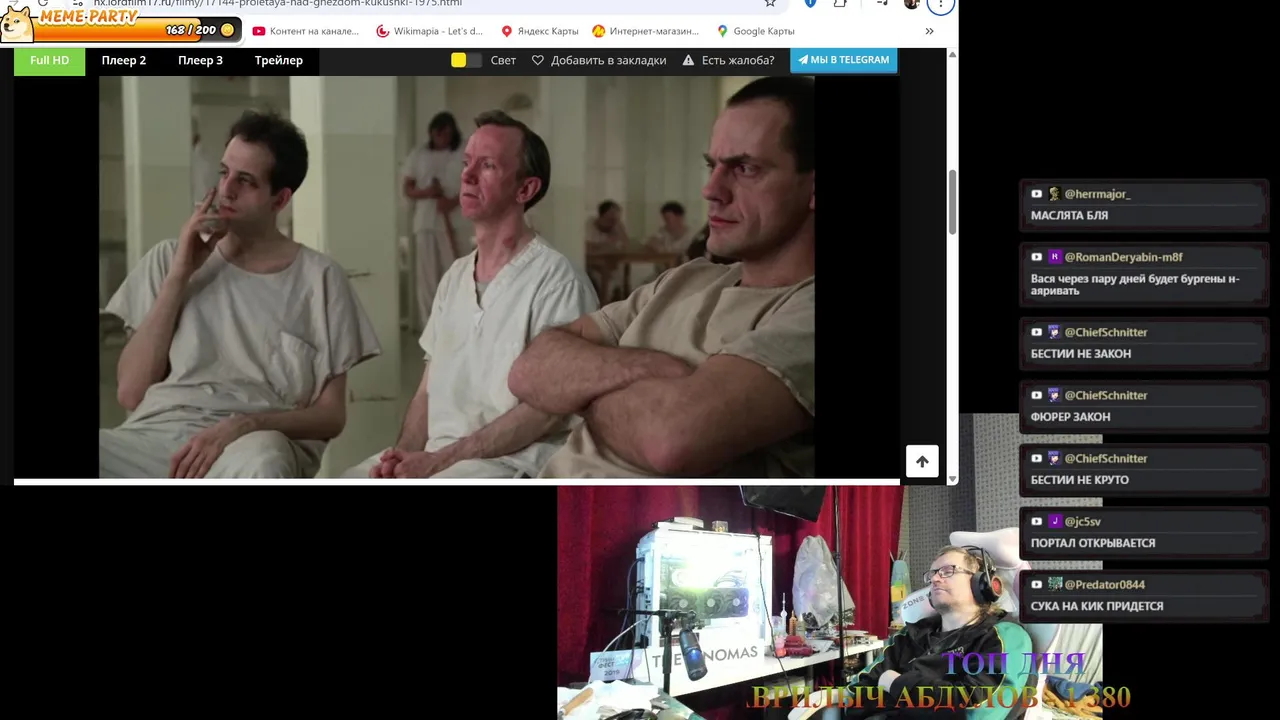Click the ФЮРЕР ЗАКОН chat message

pyautogui.click(x=1070, y=417)
